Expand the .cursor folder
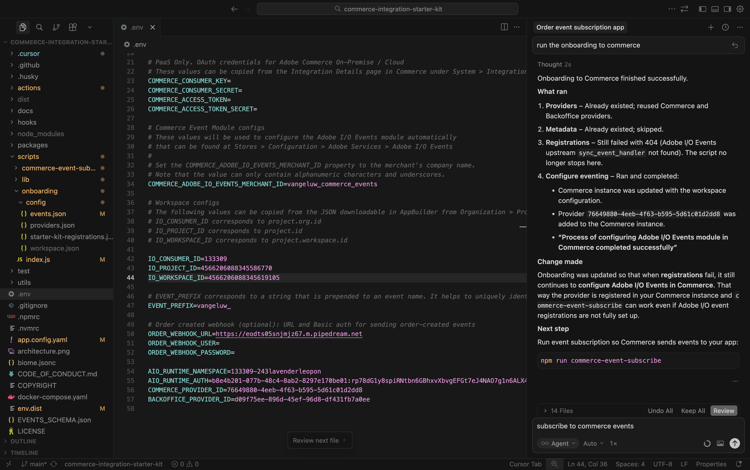This screenshot has width=750, height=470. (57, 54)
